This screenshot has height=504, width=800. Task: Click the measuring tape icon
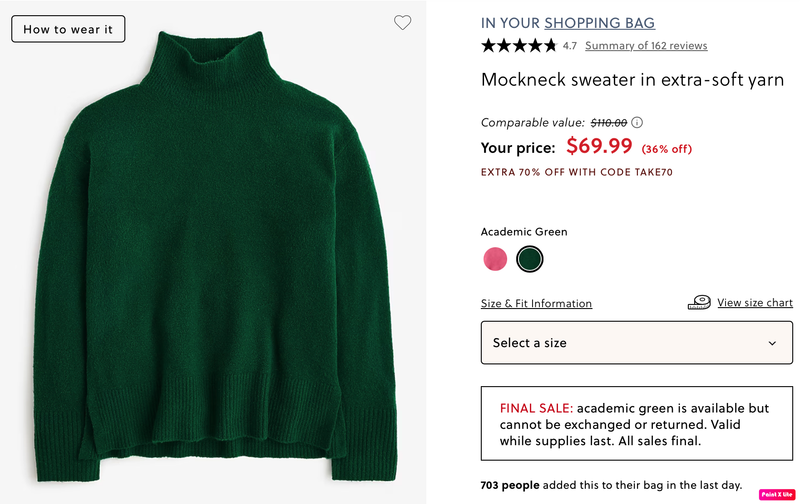[x=699, y=302]
